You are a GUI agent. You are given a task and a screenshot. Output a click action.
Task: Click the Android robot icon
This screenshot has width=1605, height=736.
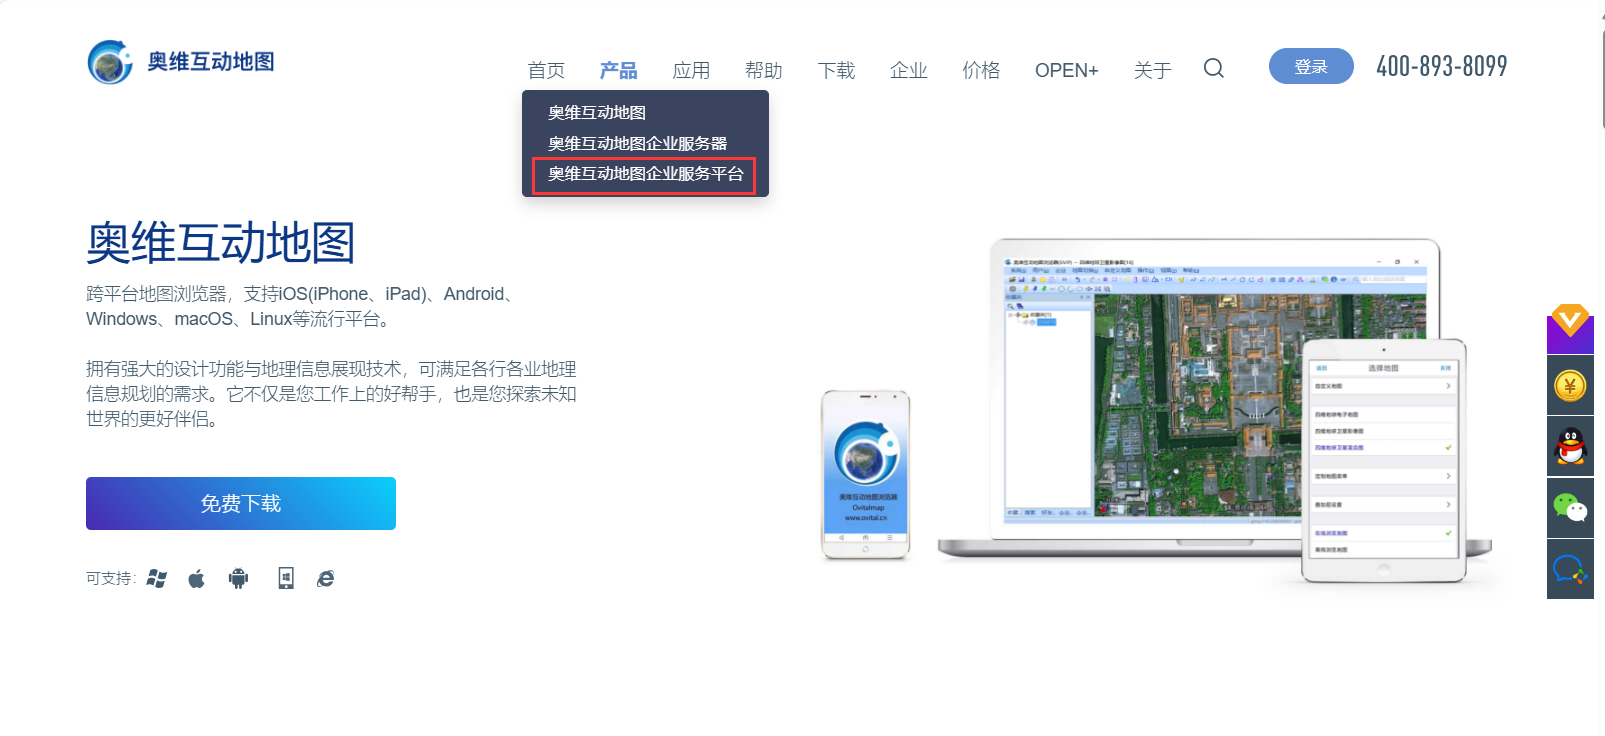tap(238, 578)
